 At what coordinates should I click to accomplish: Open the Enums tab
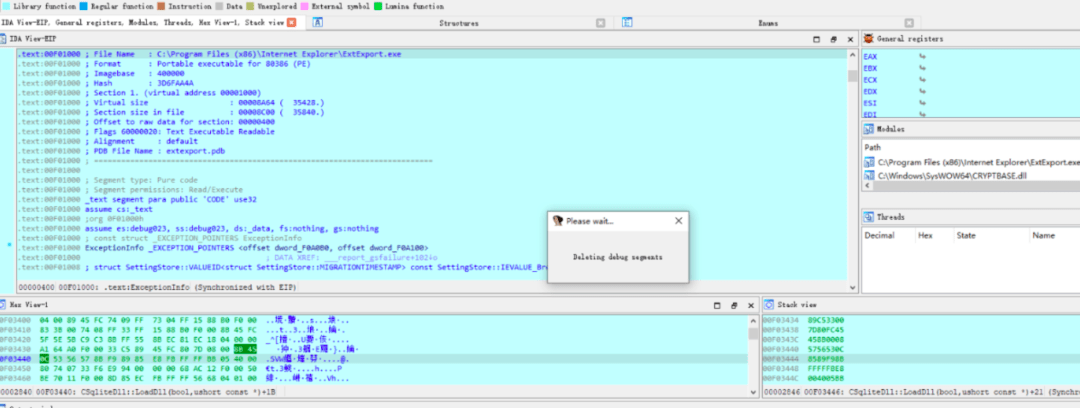tap(768, 23)
